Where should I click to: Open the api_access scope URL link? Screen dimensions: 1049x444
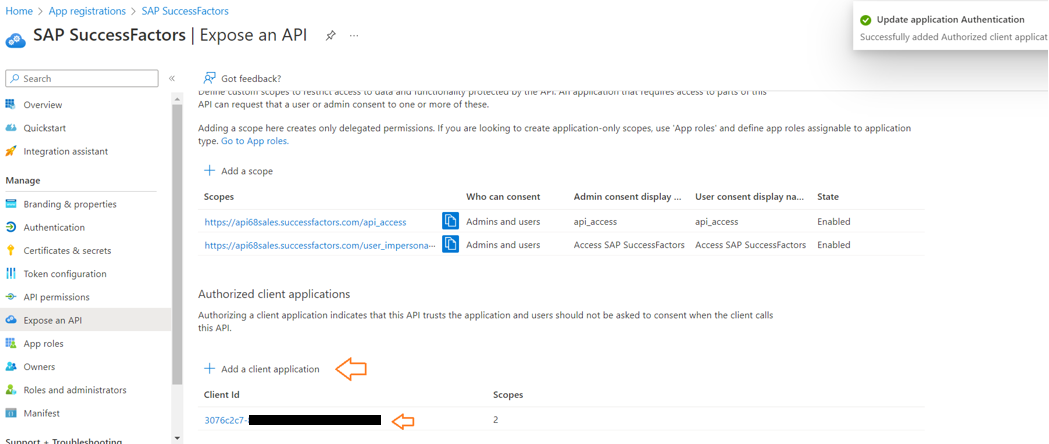click(x=305, y=222)
